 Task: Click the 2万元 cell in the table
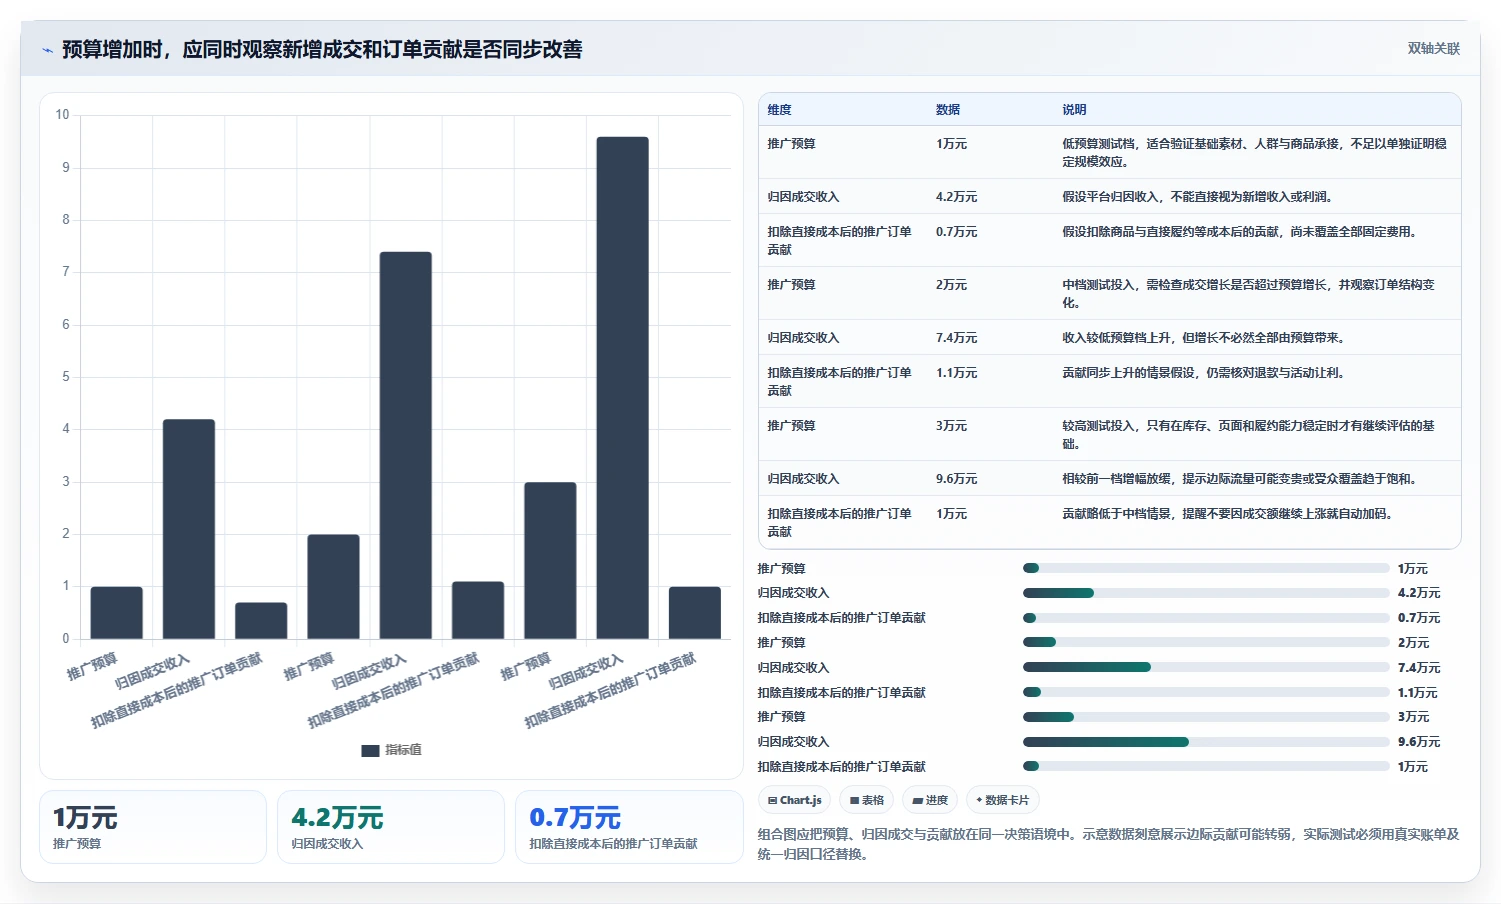(951, 285)
